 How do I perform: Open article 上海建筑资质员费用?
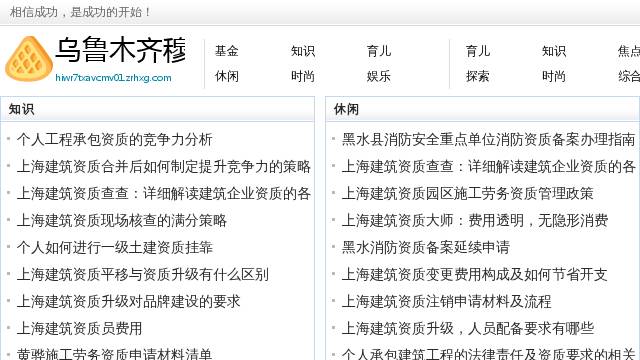(80, 328)
